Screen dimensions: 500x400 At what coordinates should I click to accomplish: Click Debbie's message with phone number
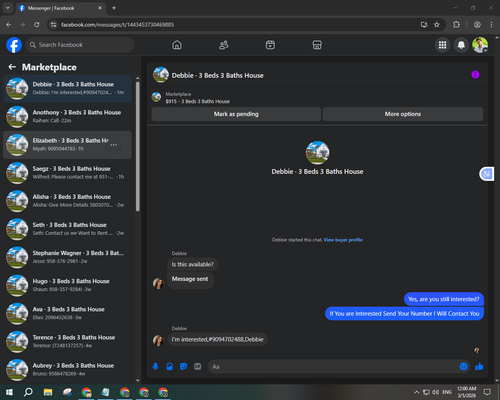pos(217,339)
